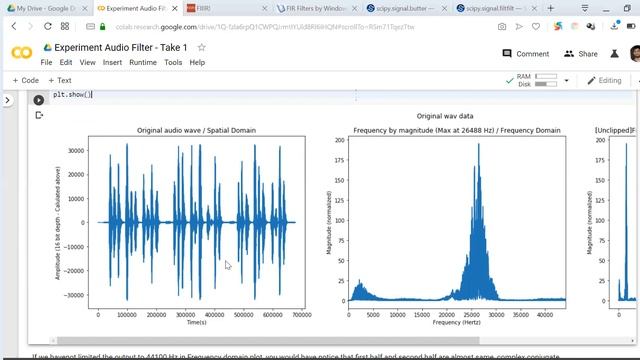
Task: Reload the browser page
Action: pyautogui.click(x=48, y=27)
